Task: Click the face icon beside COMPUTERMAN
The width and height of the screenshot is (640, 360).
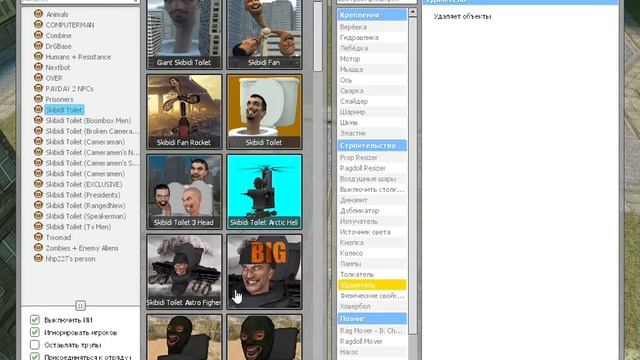Action: 38,24
